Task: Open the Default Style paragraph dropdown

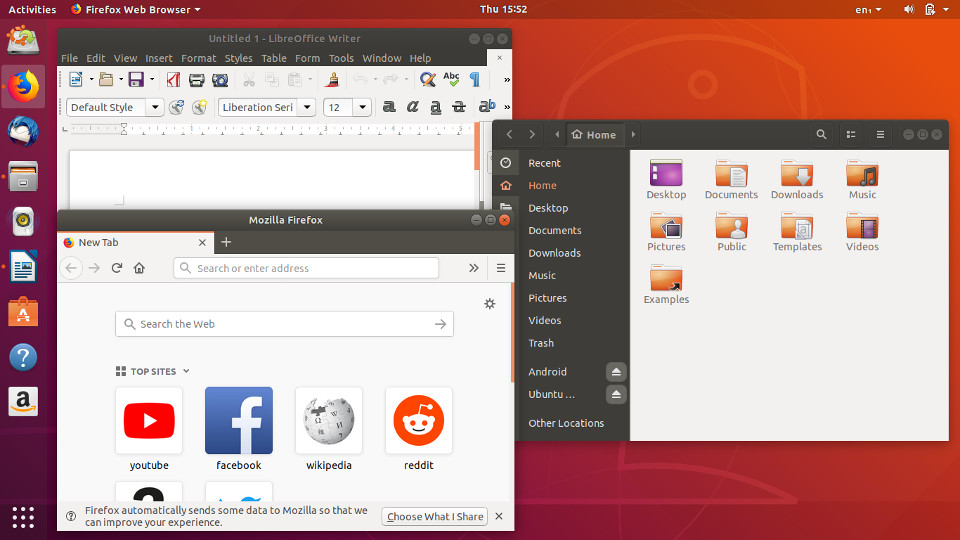Action: click(x=155, y=107)
